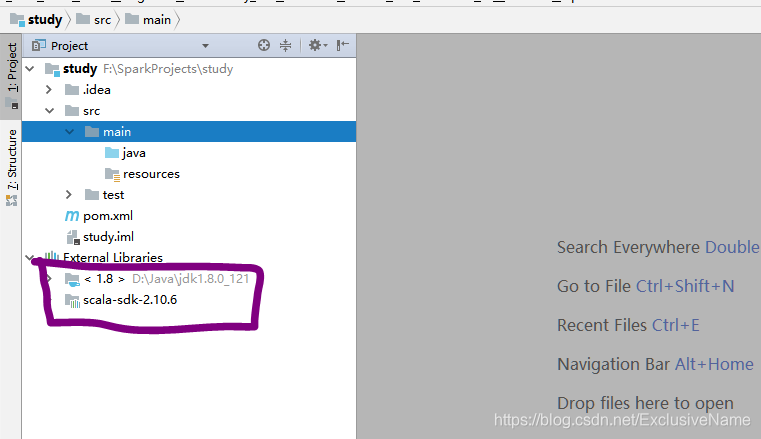The height and width of the screenshot is (439, 761).
Task: Select the test folder row
Action: (189, 195)
